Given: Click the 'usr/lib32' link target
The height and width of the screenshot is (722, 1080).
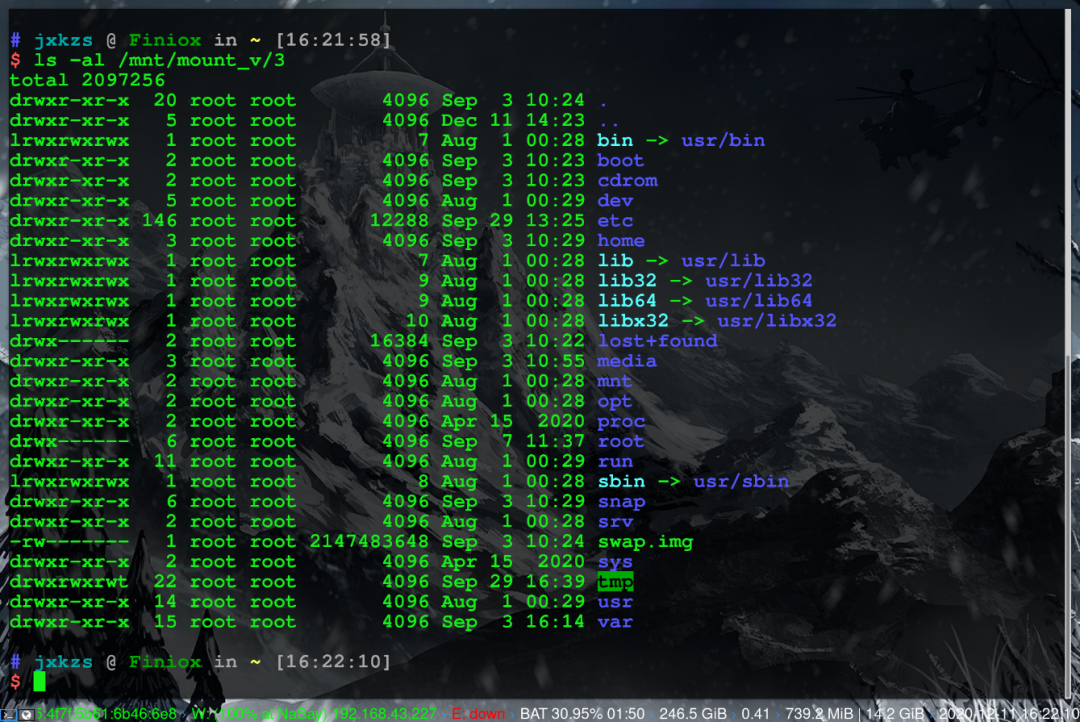Looking at the screenshot, I should point(759,280).
